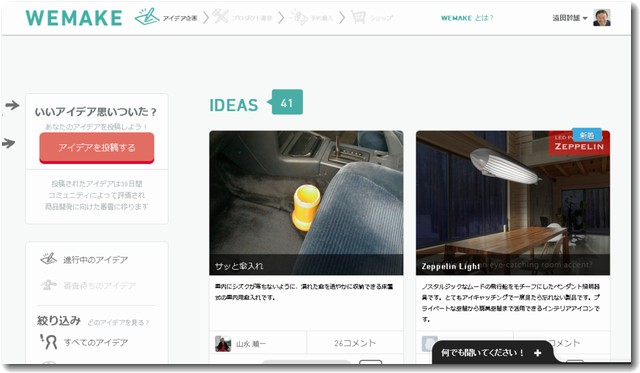Click the WEMAKE logo
640x373 pixels.
pos(74,18)
